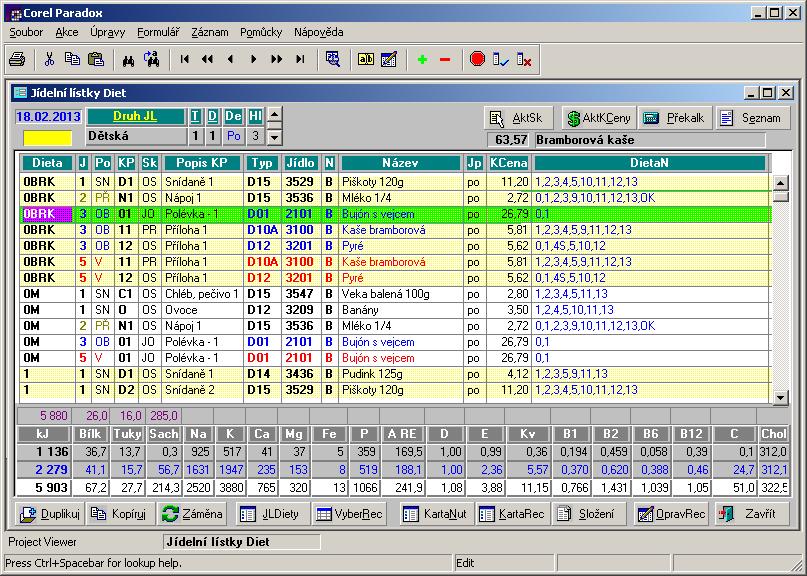Go to the first record
This screenshot has width=807, height=576.
click(x=184, y=59)
